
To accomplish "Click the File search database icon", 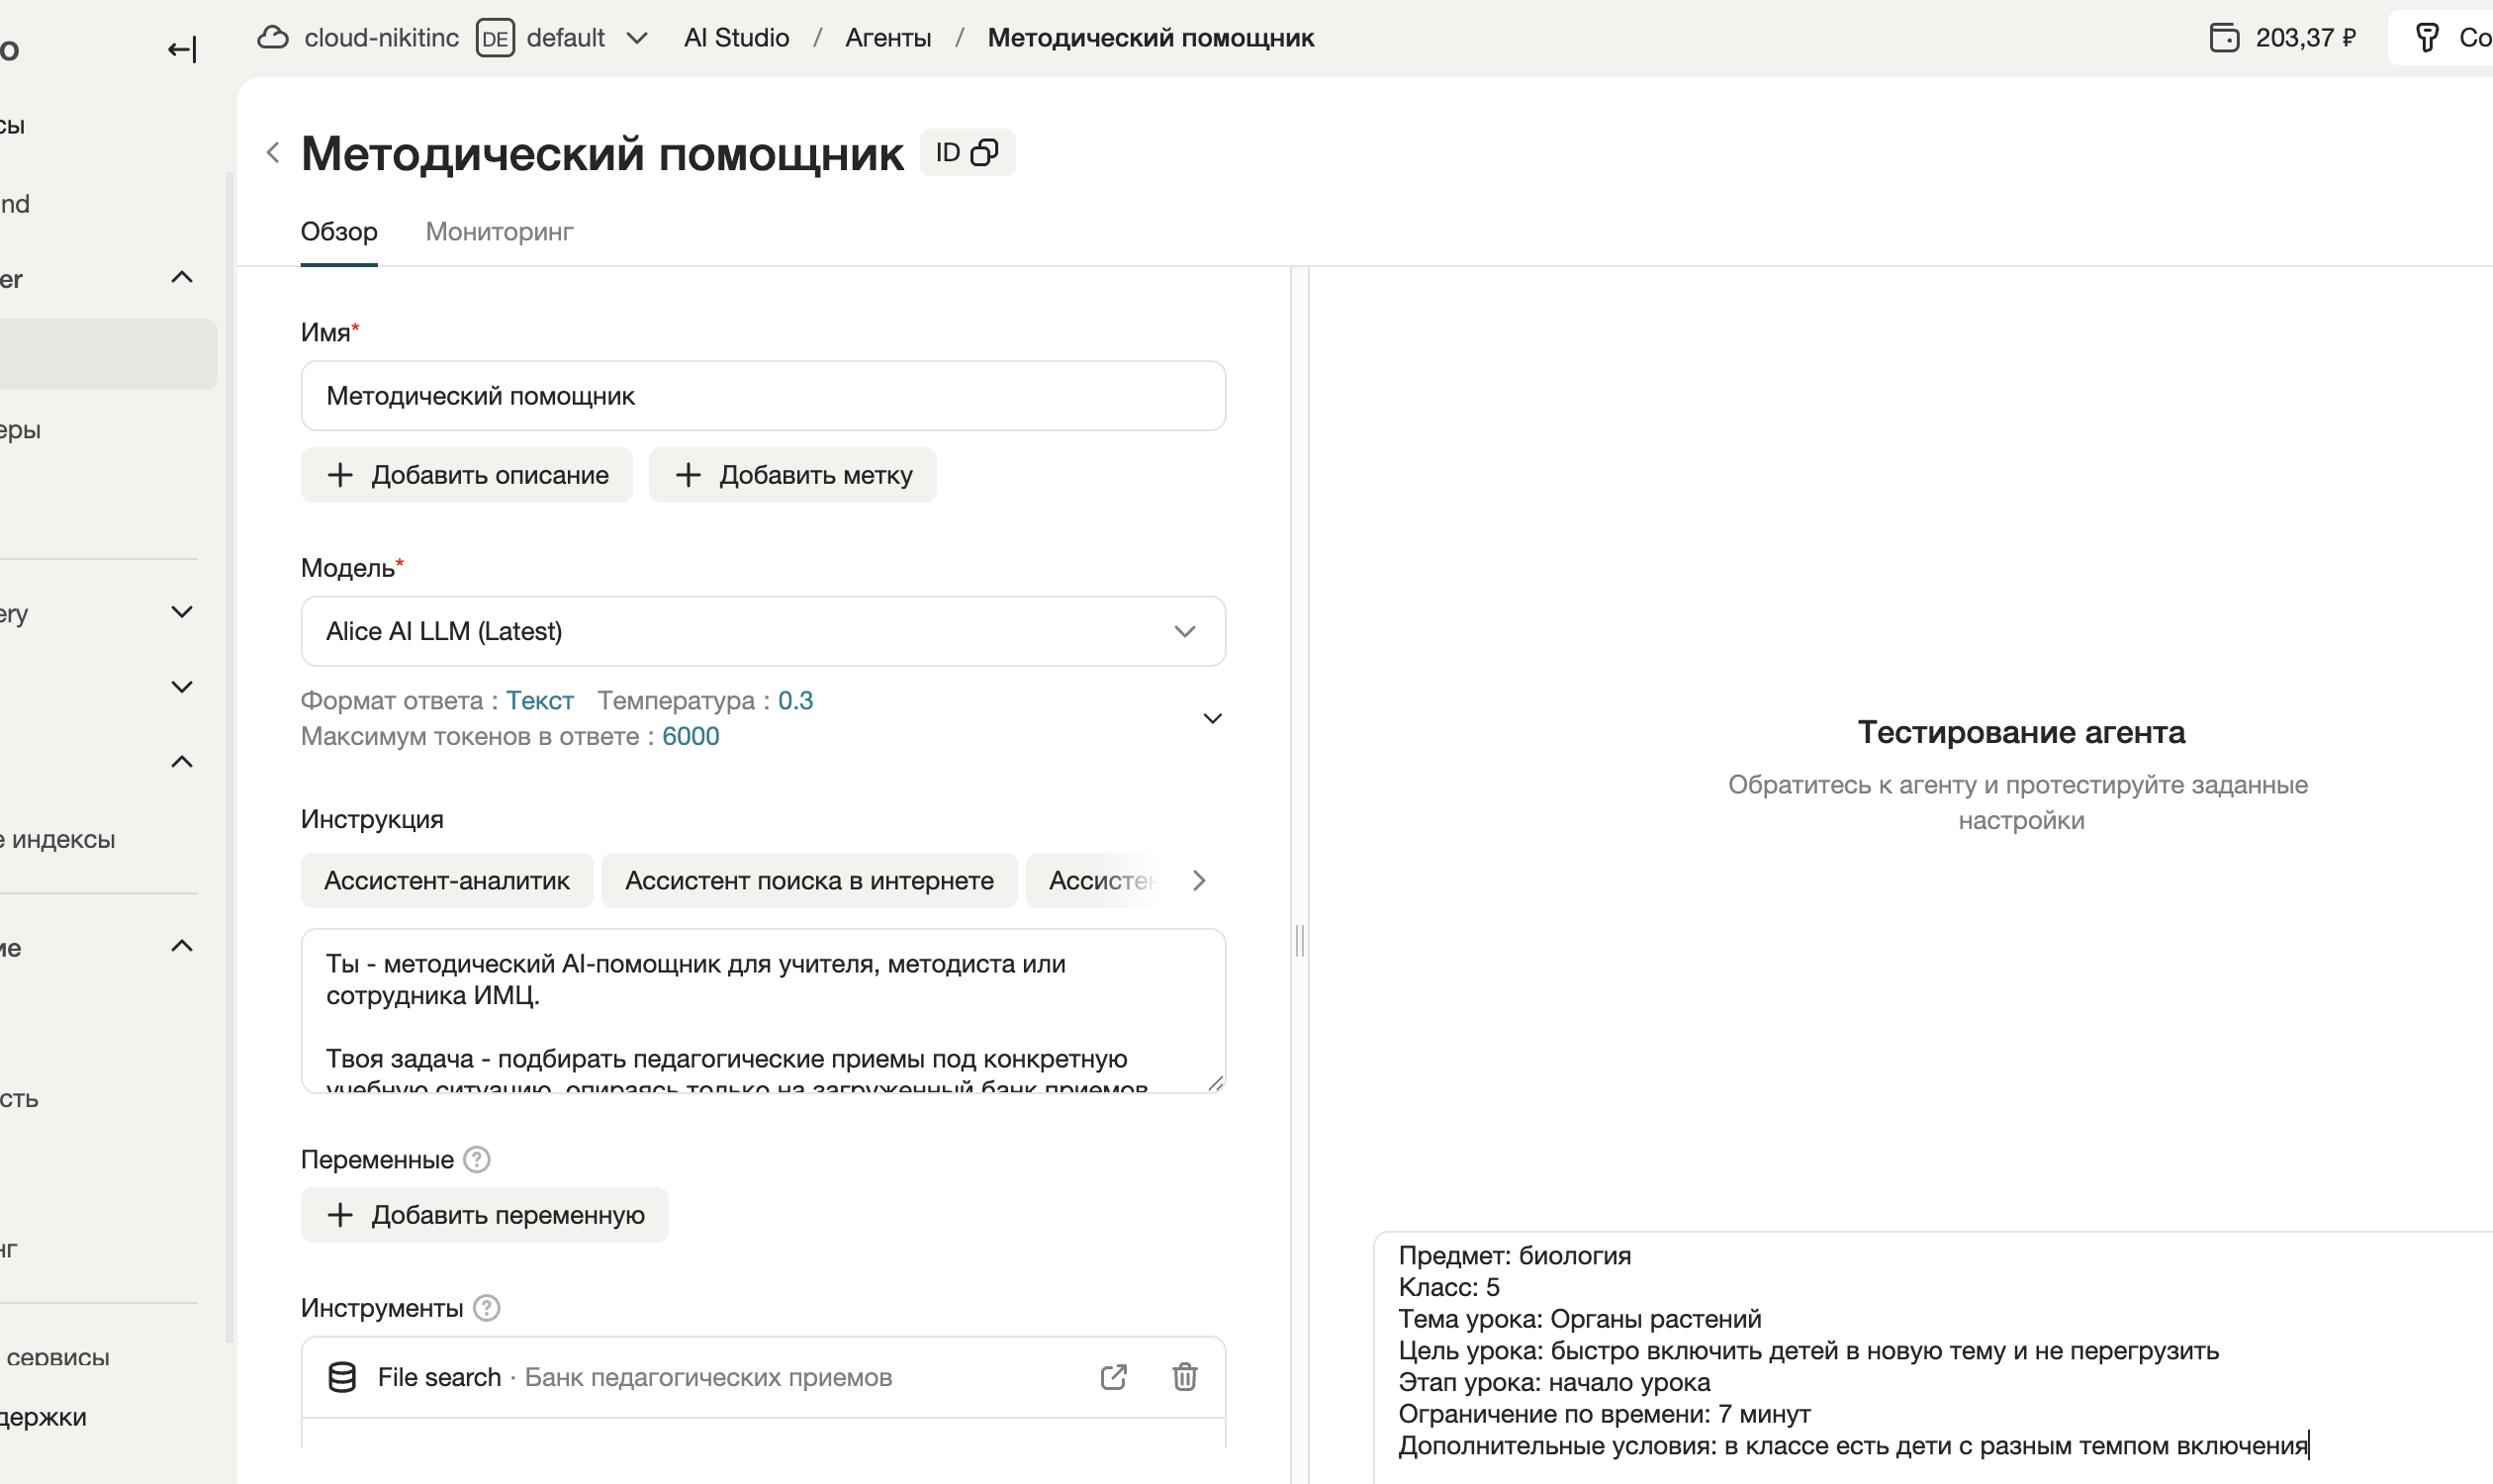I will click(x=342, y=1377).
